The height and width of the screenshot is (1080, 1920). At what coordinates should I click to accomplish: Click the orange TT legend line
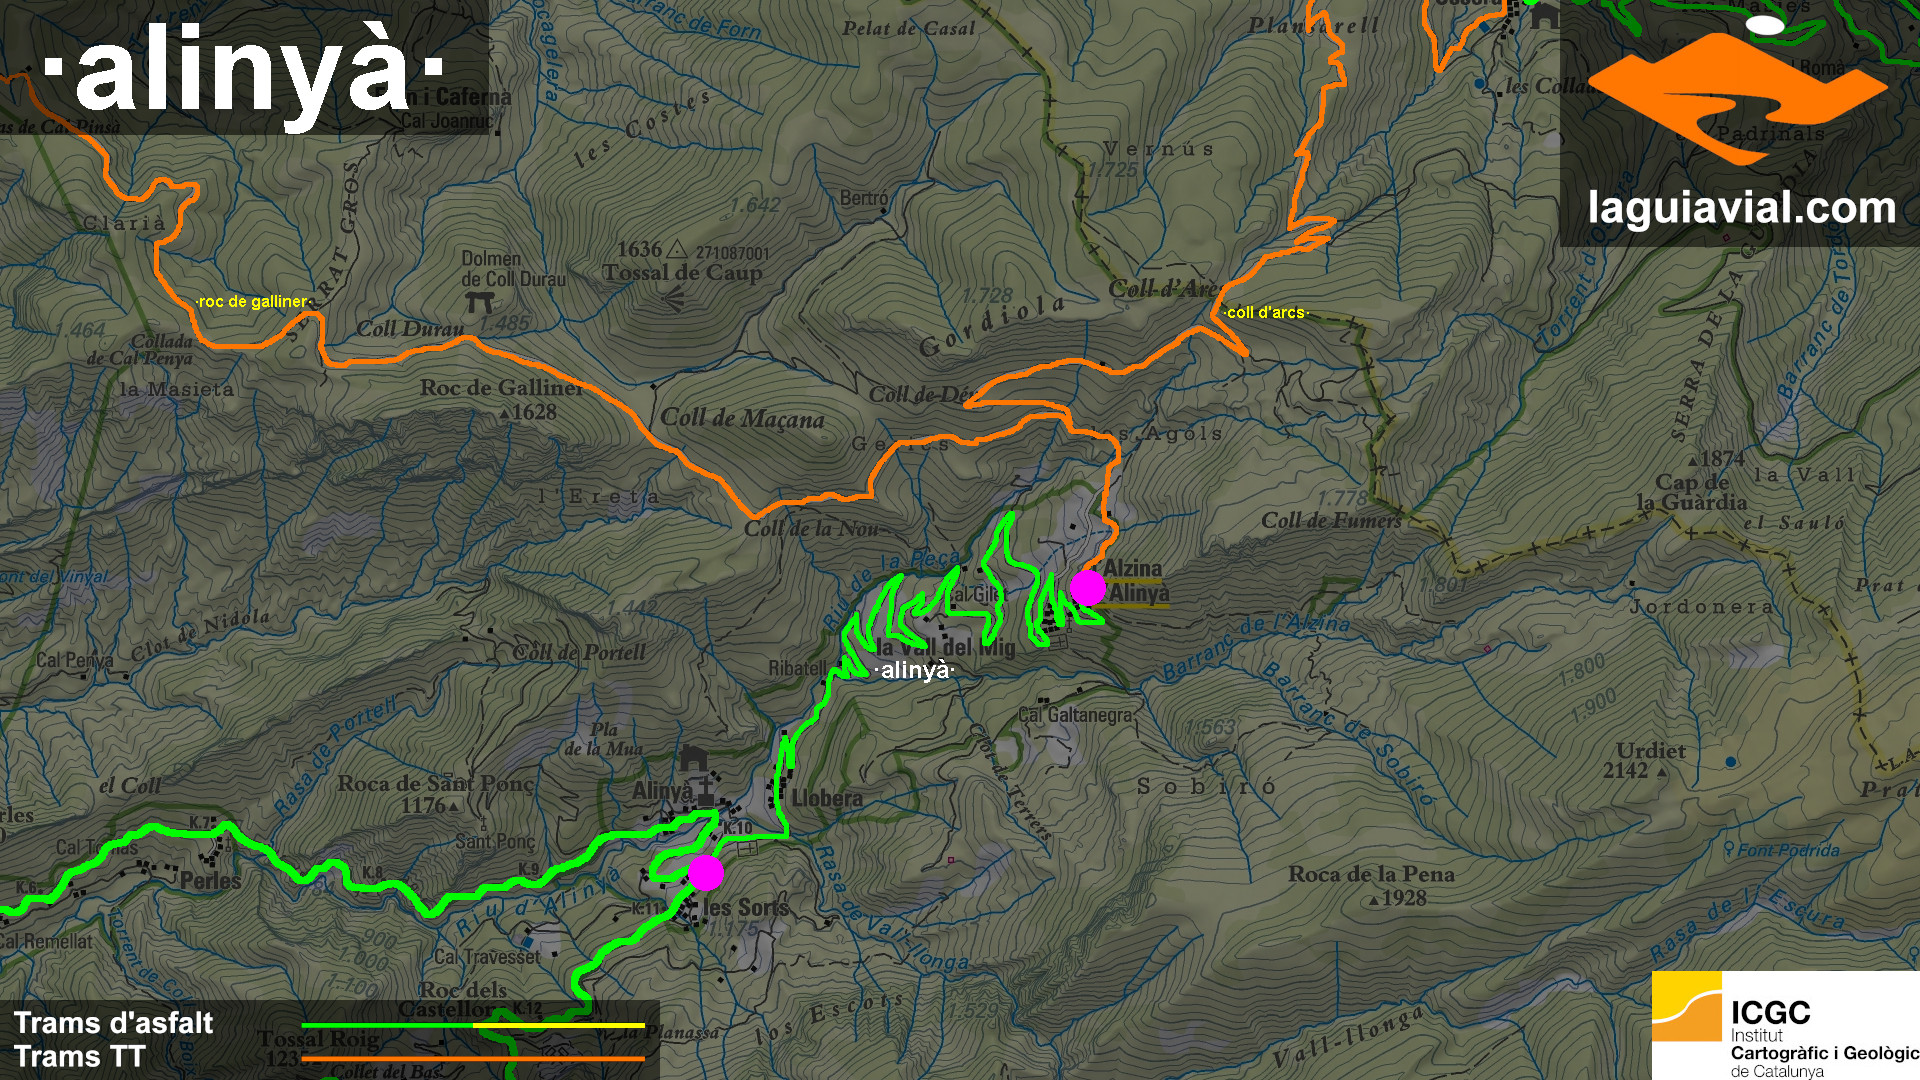click(472, 1058)
